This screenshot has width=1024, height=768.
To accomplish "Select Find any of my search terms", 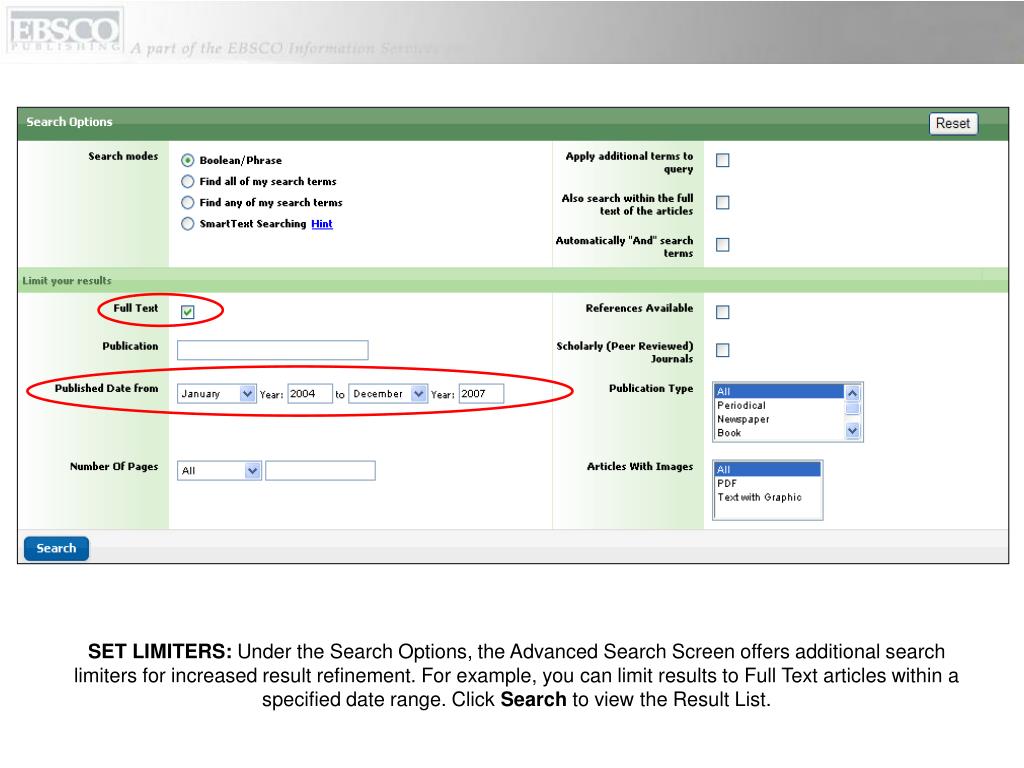I will 187,202.
